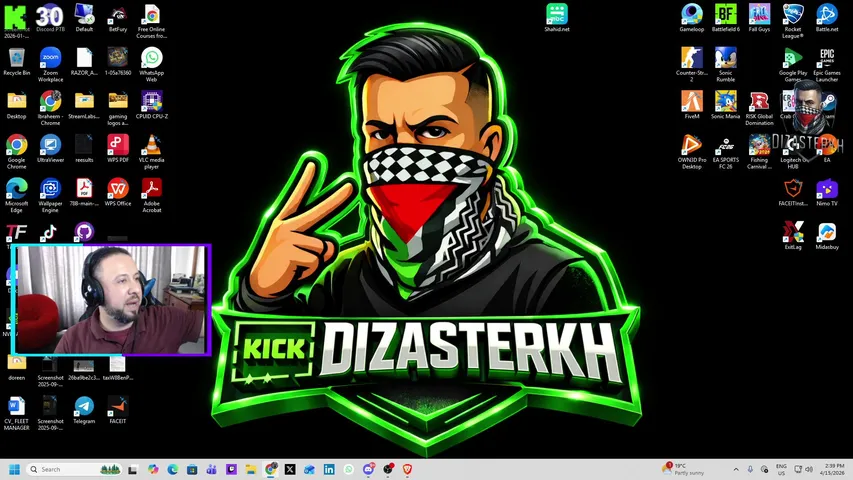Open Sonic Rumble desktop icon
This screenshot has width=853, height=480.
point(725,64)
